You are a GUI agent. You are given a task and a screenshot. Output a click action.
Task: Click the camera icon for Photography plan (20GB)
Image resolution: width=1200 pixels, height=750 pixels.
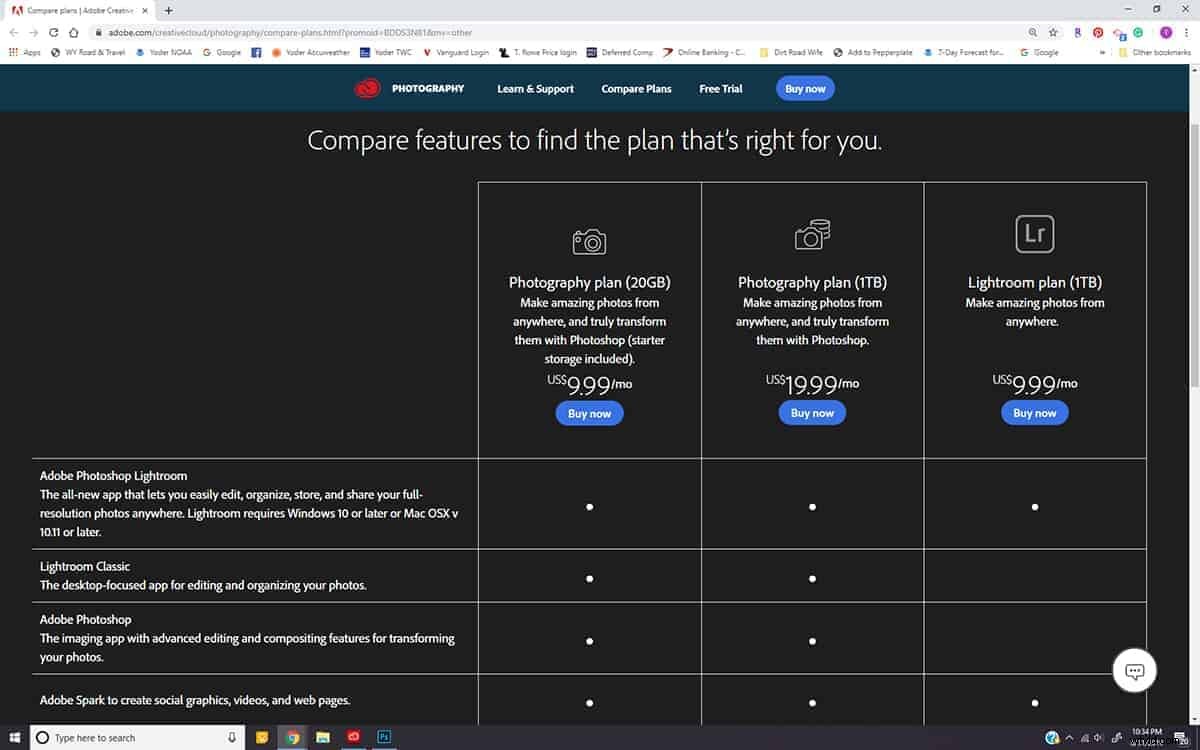click(x=589, y=241)
